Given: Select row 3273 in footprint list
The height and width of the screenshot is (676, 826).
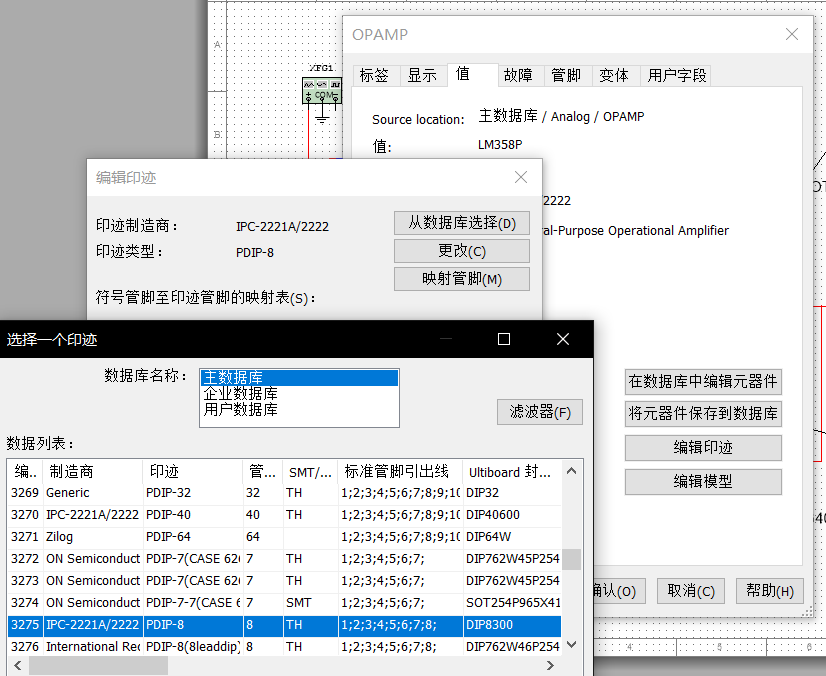Looking at the screenshot, I should click(x=284, y=581).
